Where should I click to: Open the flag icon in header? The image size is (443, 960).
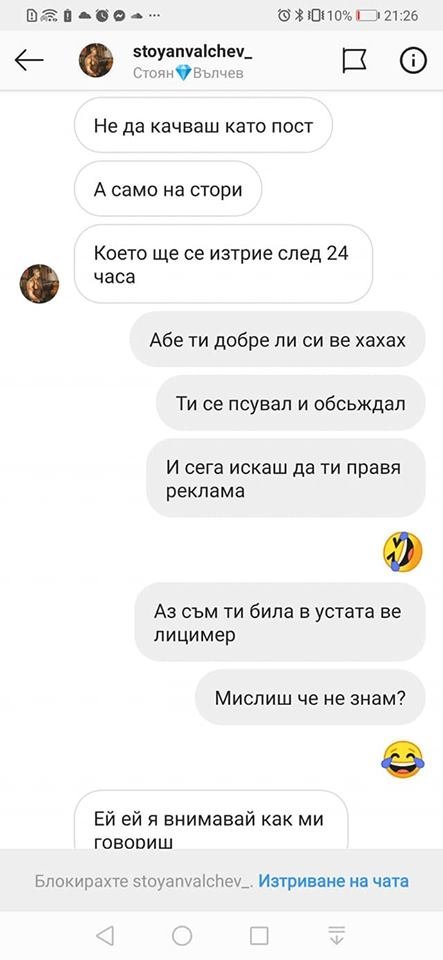point(354,60)
